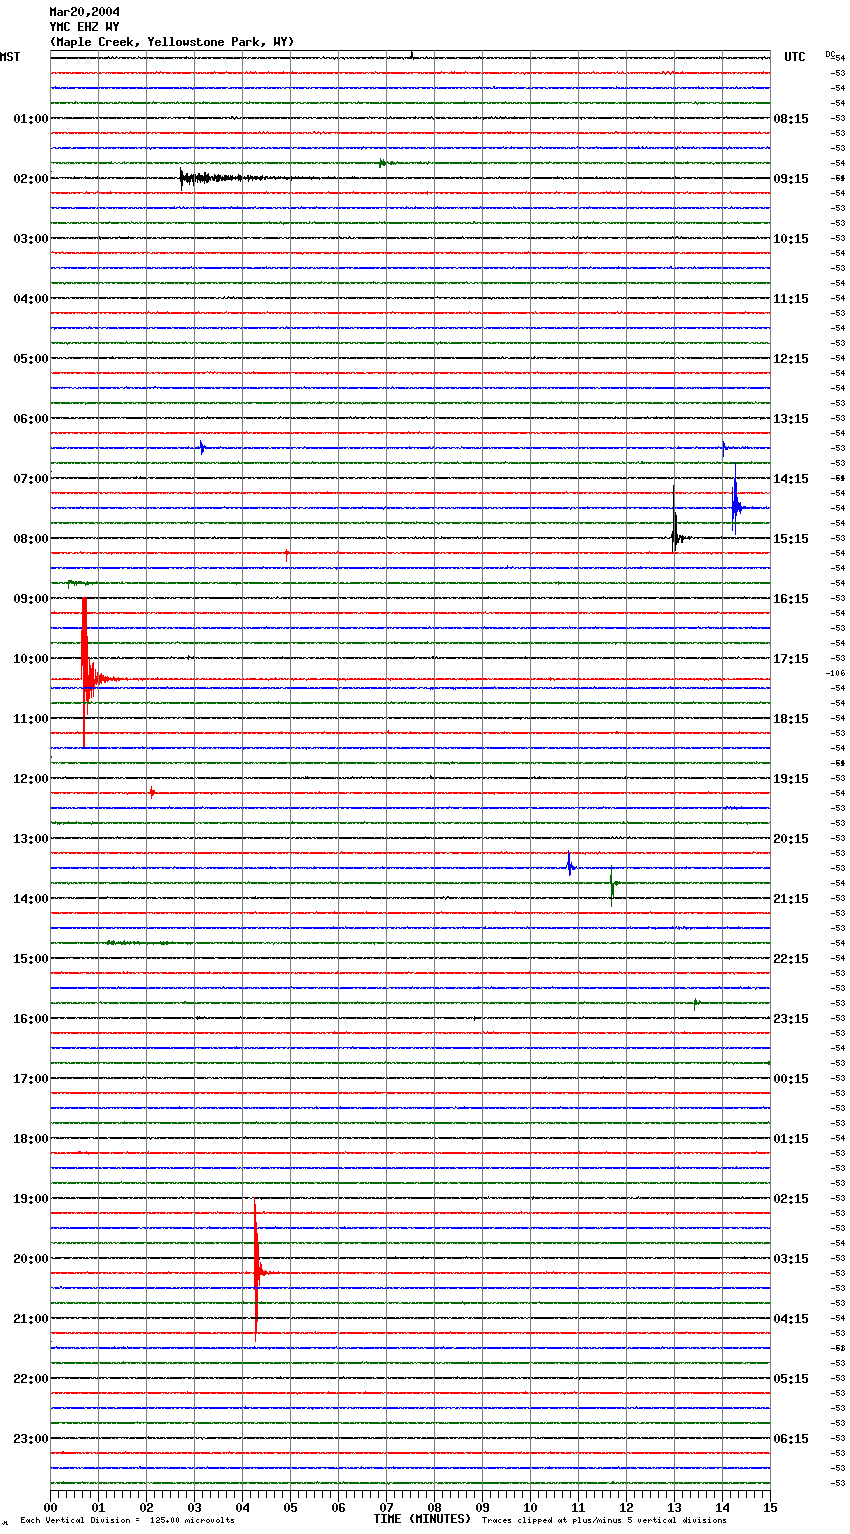Click the 00:15 UTC time label
Screen dimensions: 850x1534
pos(791,1079)
